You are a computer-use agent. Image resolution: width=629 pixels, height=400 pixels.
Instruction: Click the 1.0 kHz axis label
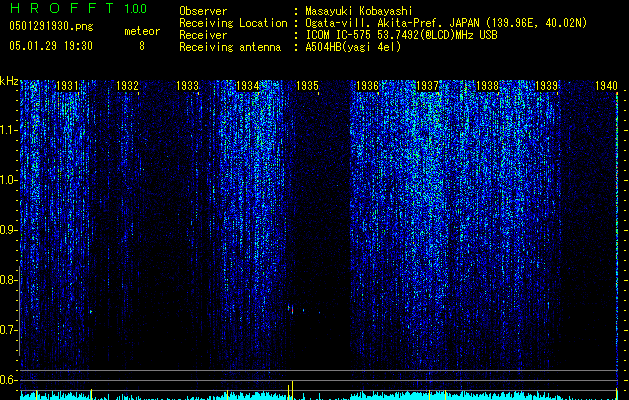[x=8, y=180]
